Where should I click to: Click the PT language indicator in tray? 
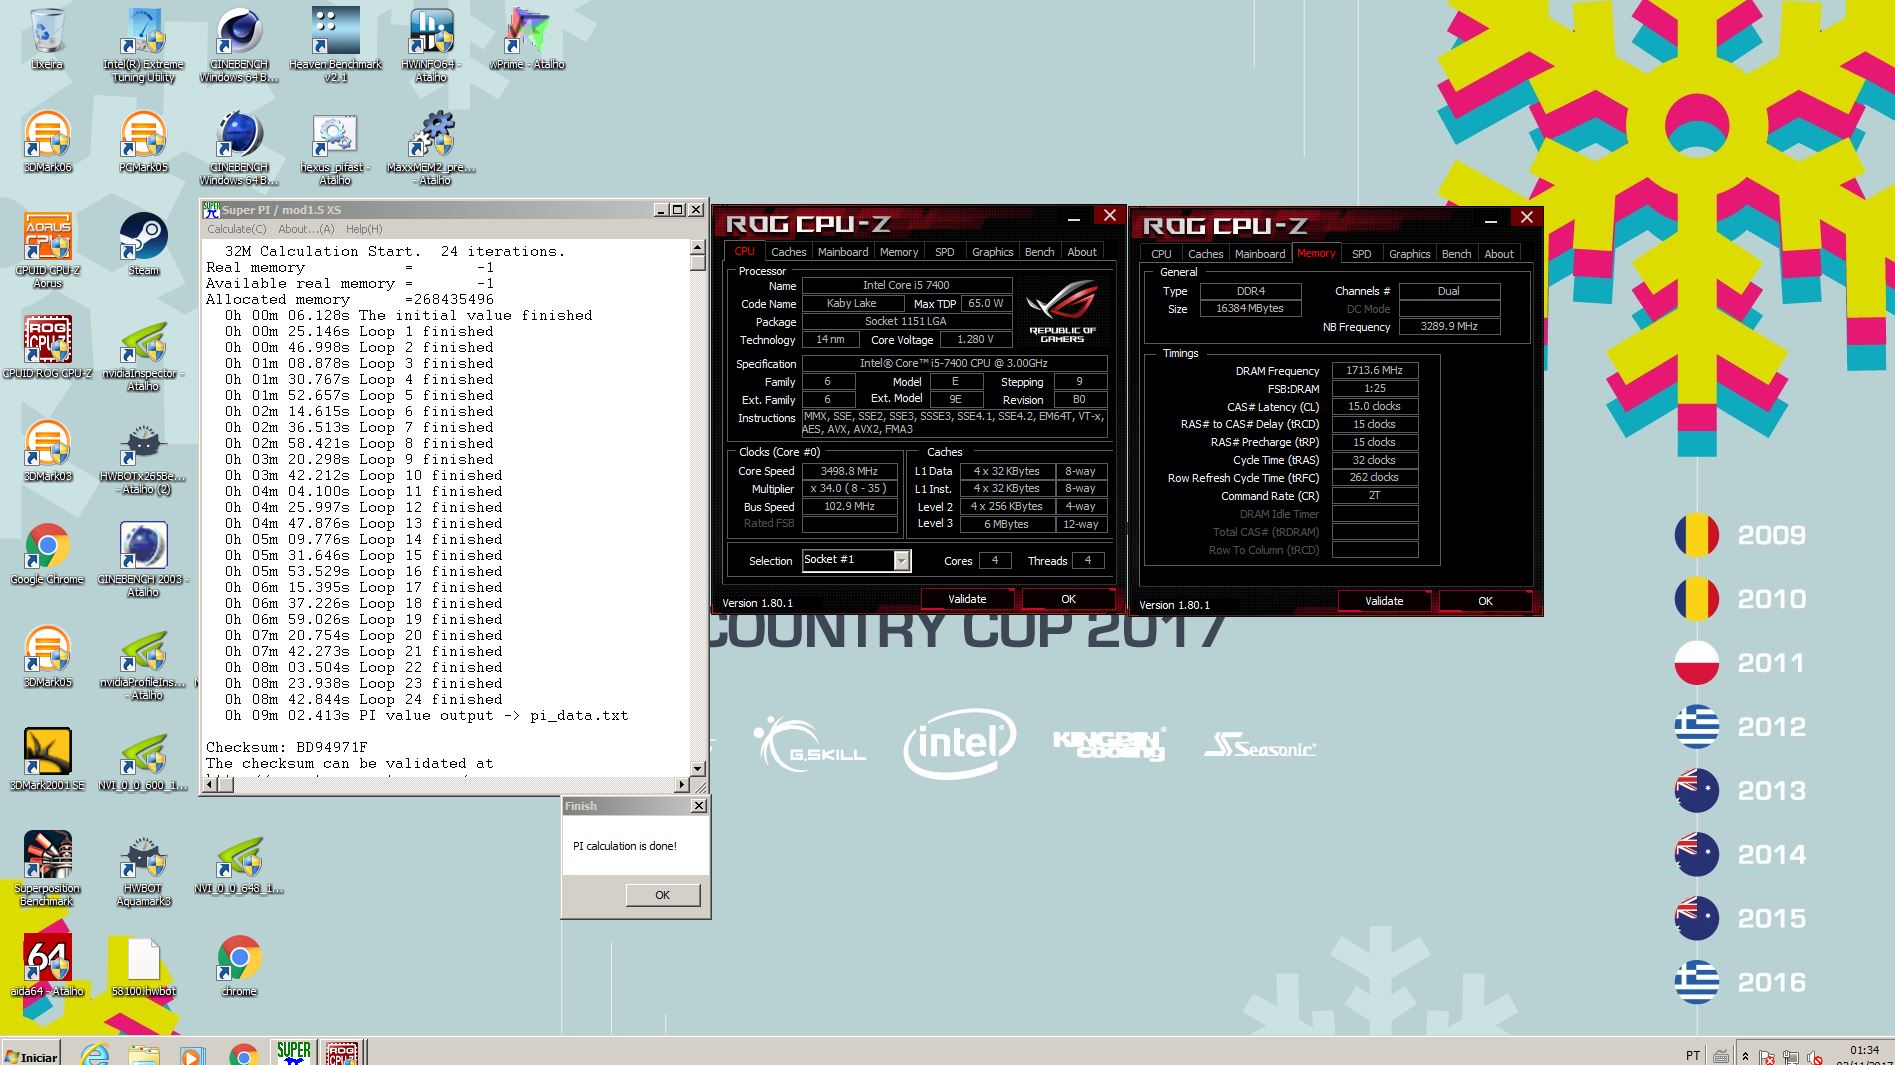click(x=1692, y=1055)
